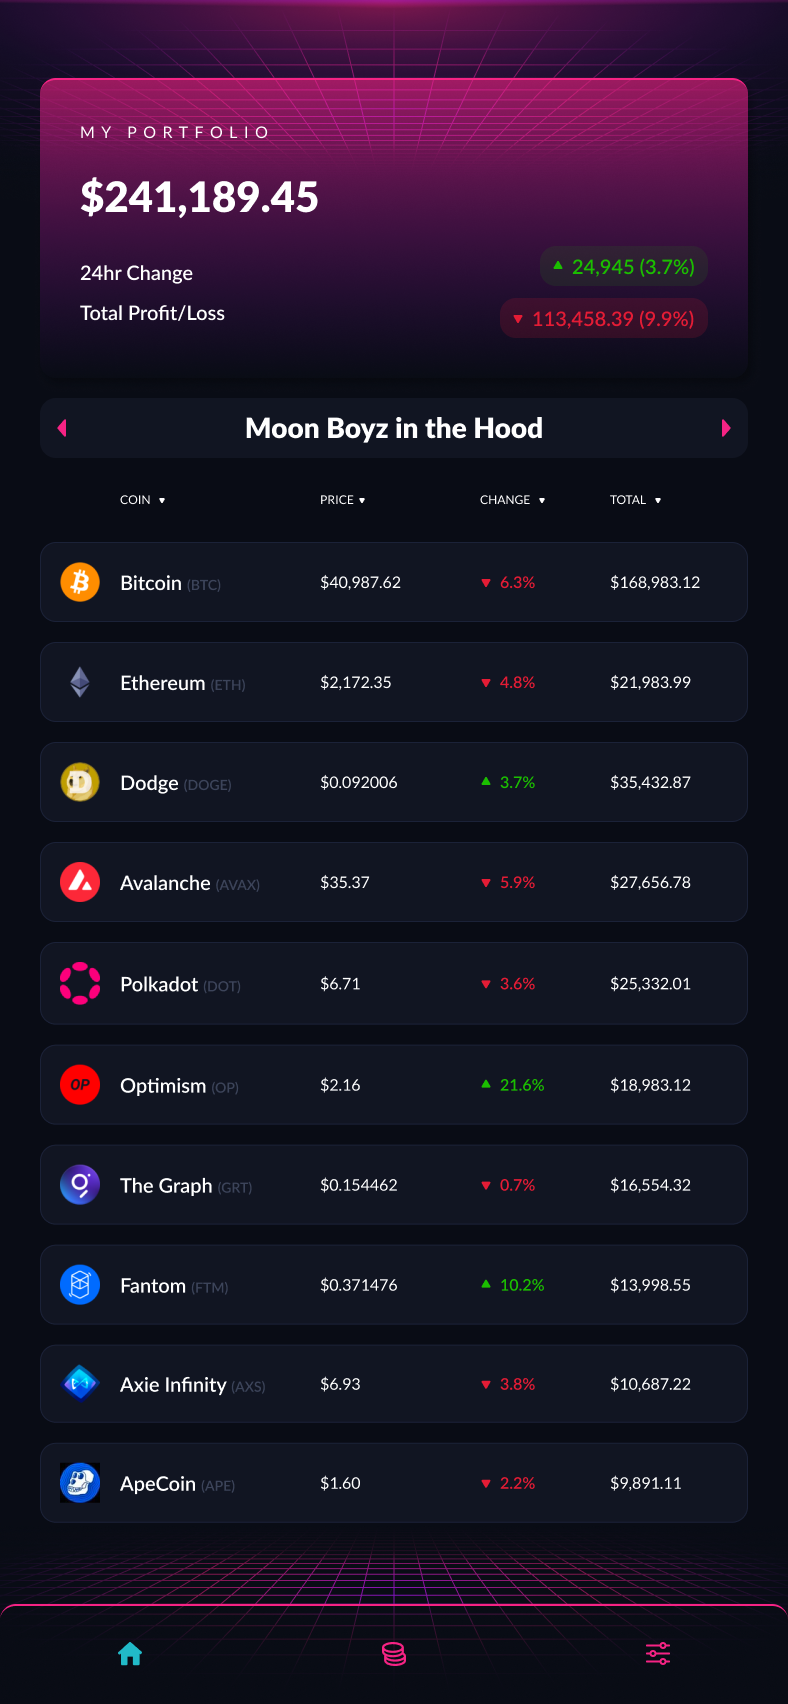Select The Graph (GRT) row

point(394,1185)
